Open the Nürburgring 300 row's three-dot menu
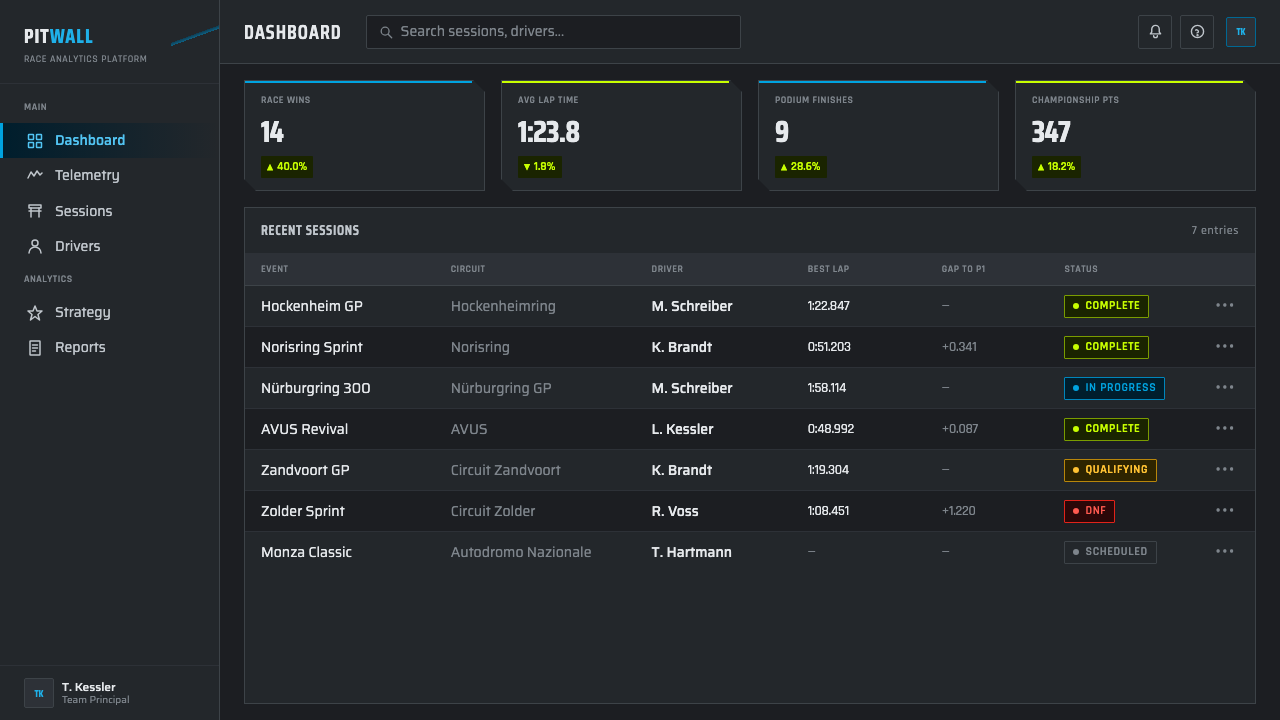This screenshot has width=1280, height=720. pos(1225,388)
